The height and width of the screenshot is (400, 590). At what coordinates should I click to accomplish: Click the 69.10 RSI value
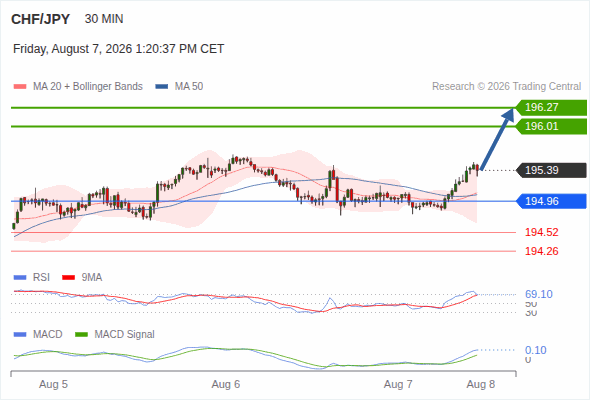(x=539, y=294)
